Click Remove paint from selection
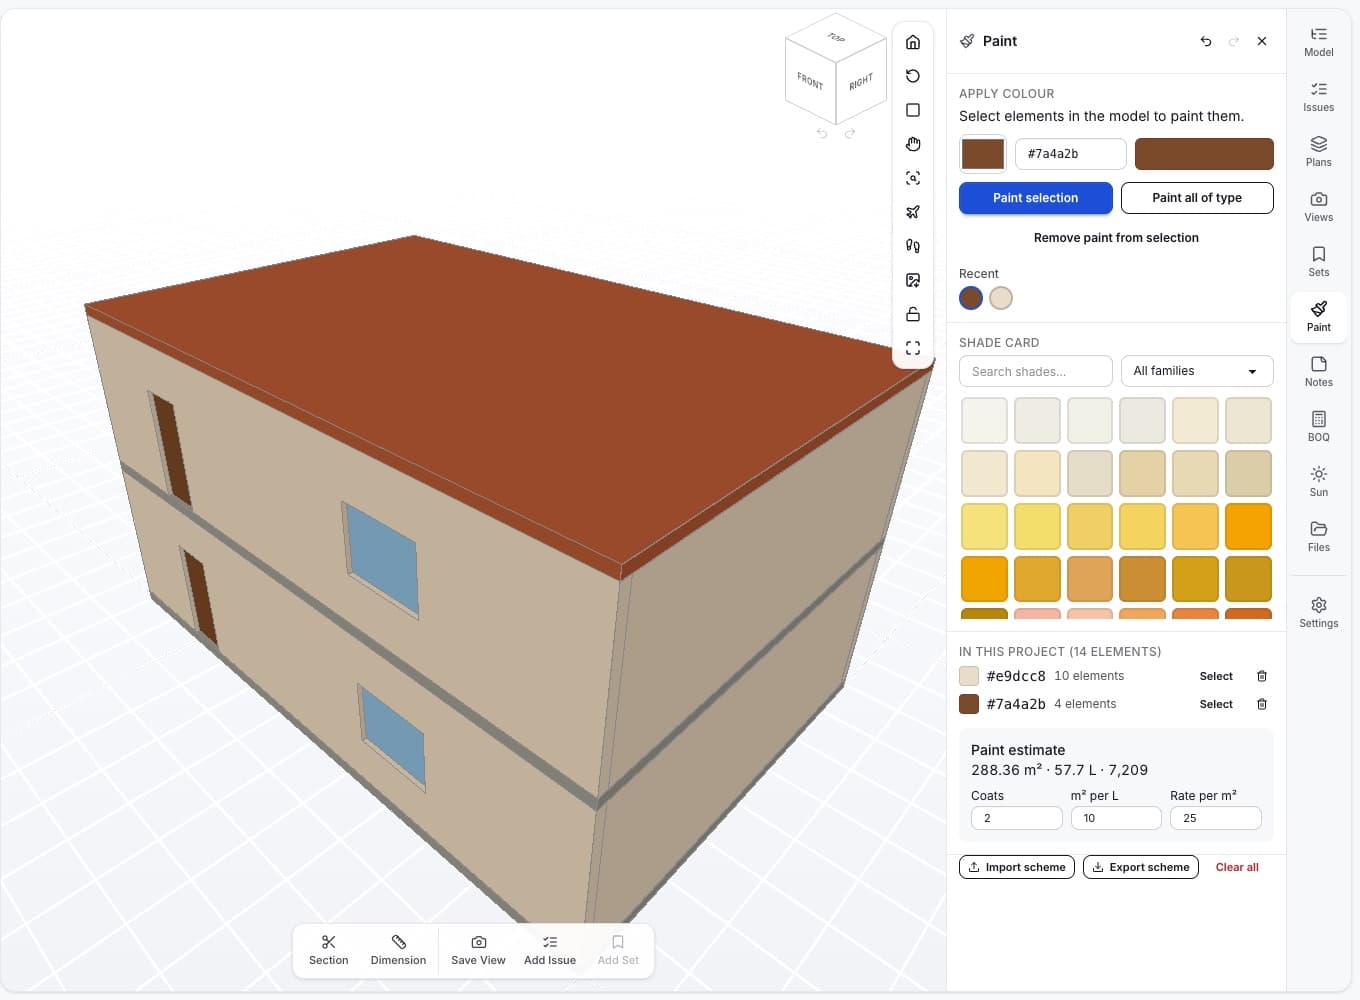Screen dimensions: 1360x1000 1116,238
